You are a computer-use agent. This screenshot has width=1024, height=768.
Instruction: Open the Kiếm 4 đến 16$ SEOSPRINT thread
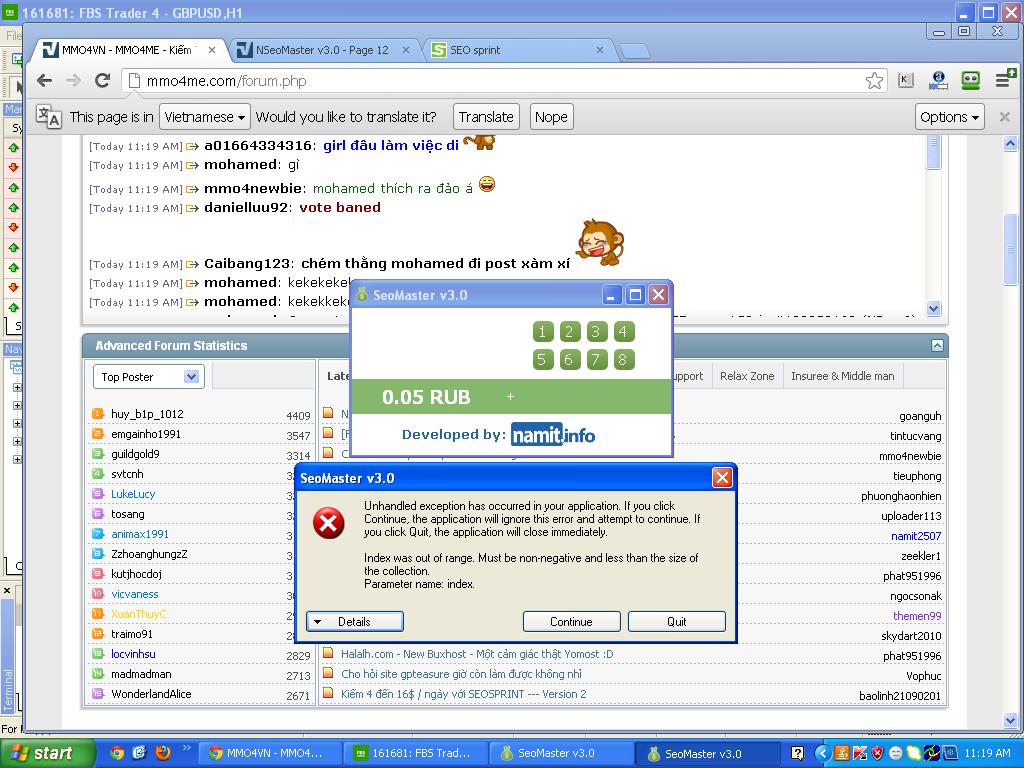pos(464,694)
